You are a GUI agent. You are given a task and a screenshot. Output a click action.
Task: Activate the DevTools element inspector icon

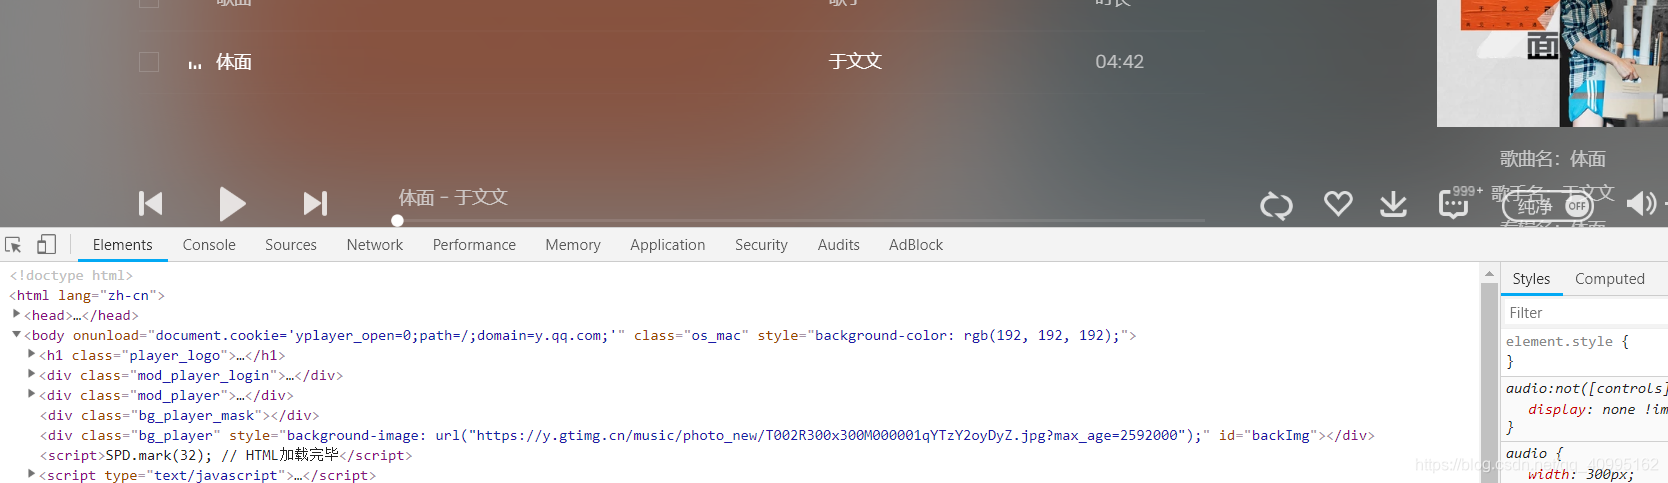click(x=14, y=245)
